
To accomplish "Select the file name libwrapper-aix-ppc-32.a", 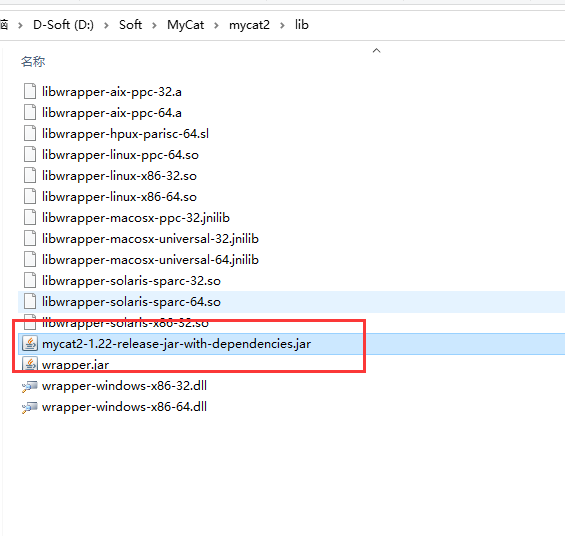I will pyautogui.click(x=112, y=92).
